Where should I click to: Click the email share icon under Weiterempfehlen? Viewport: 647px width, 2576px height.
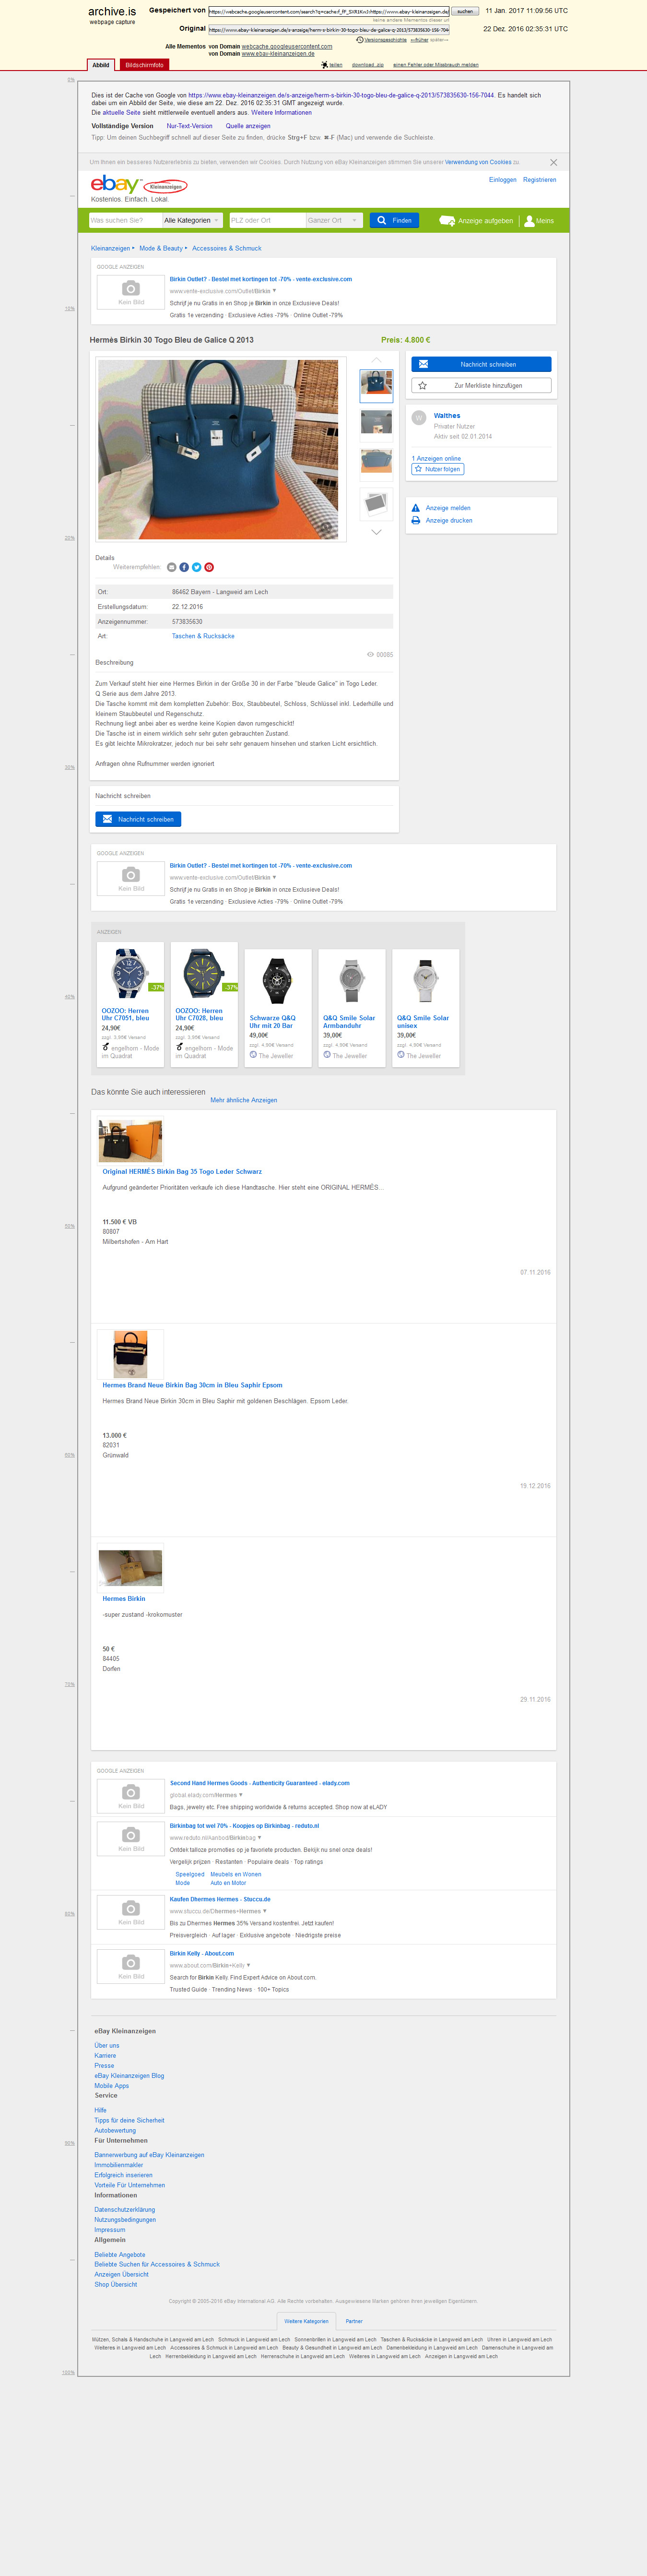coord(172,567)
